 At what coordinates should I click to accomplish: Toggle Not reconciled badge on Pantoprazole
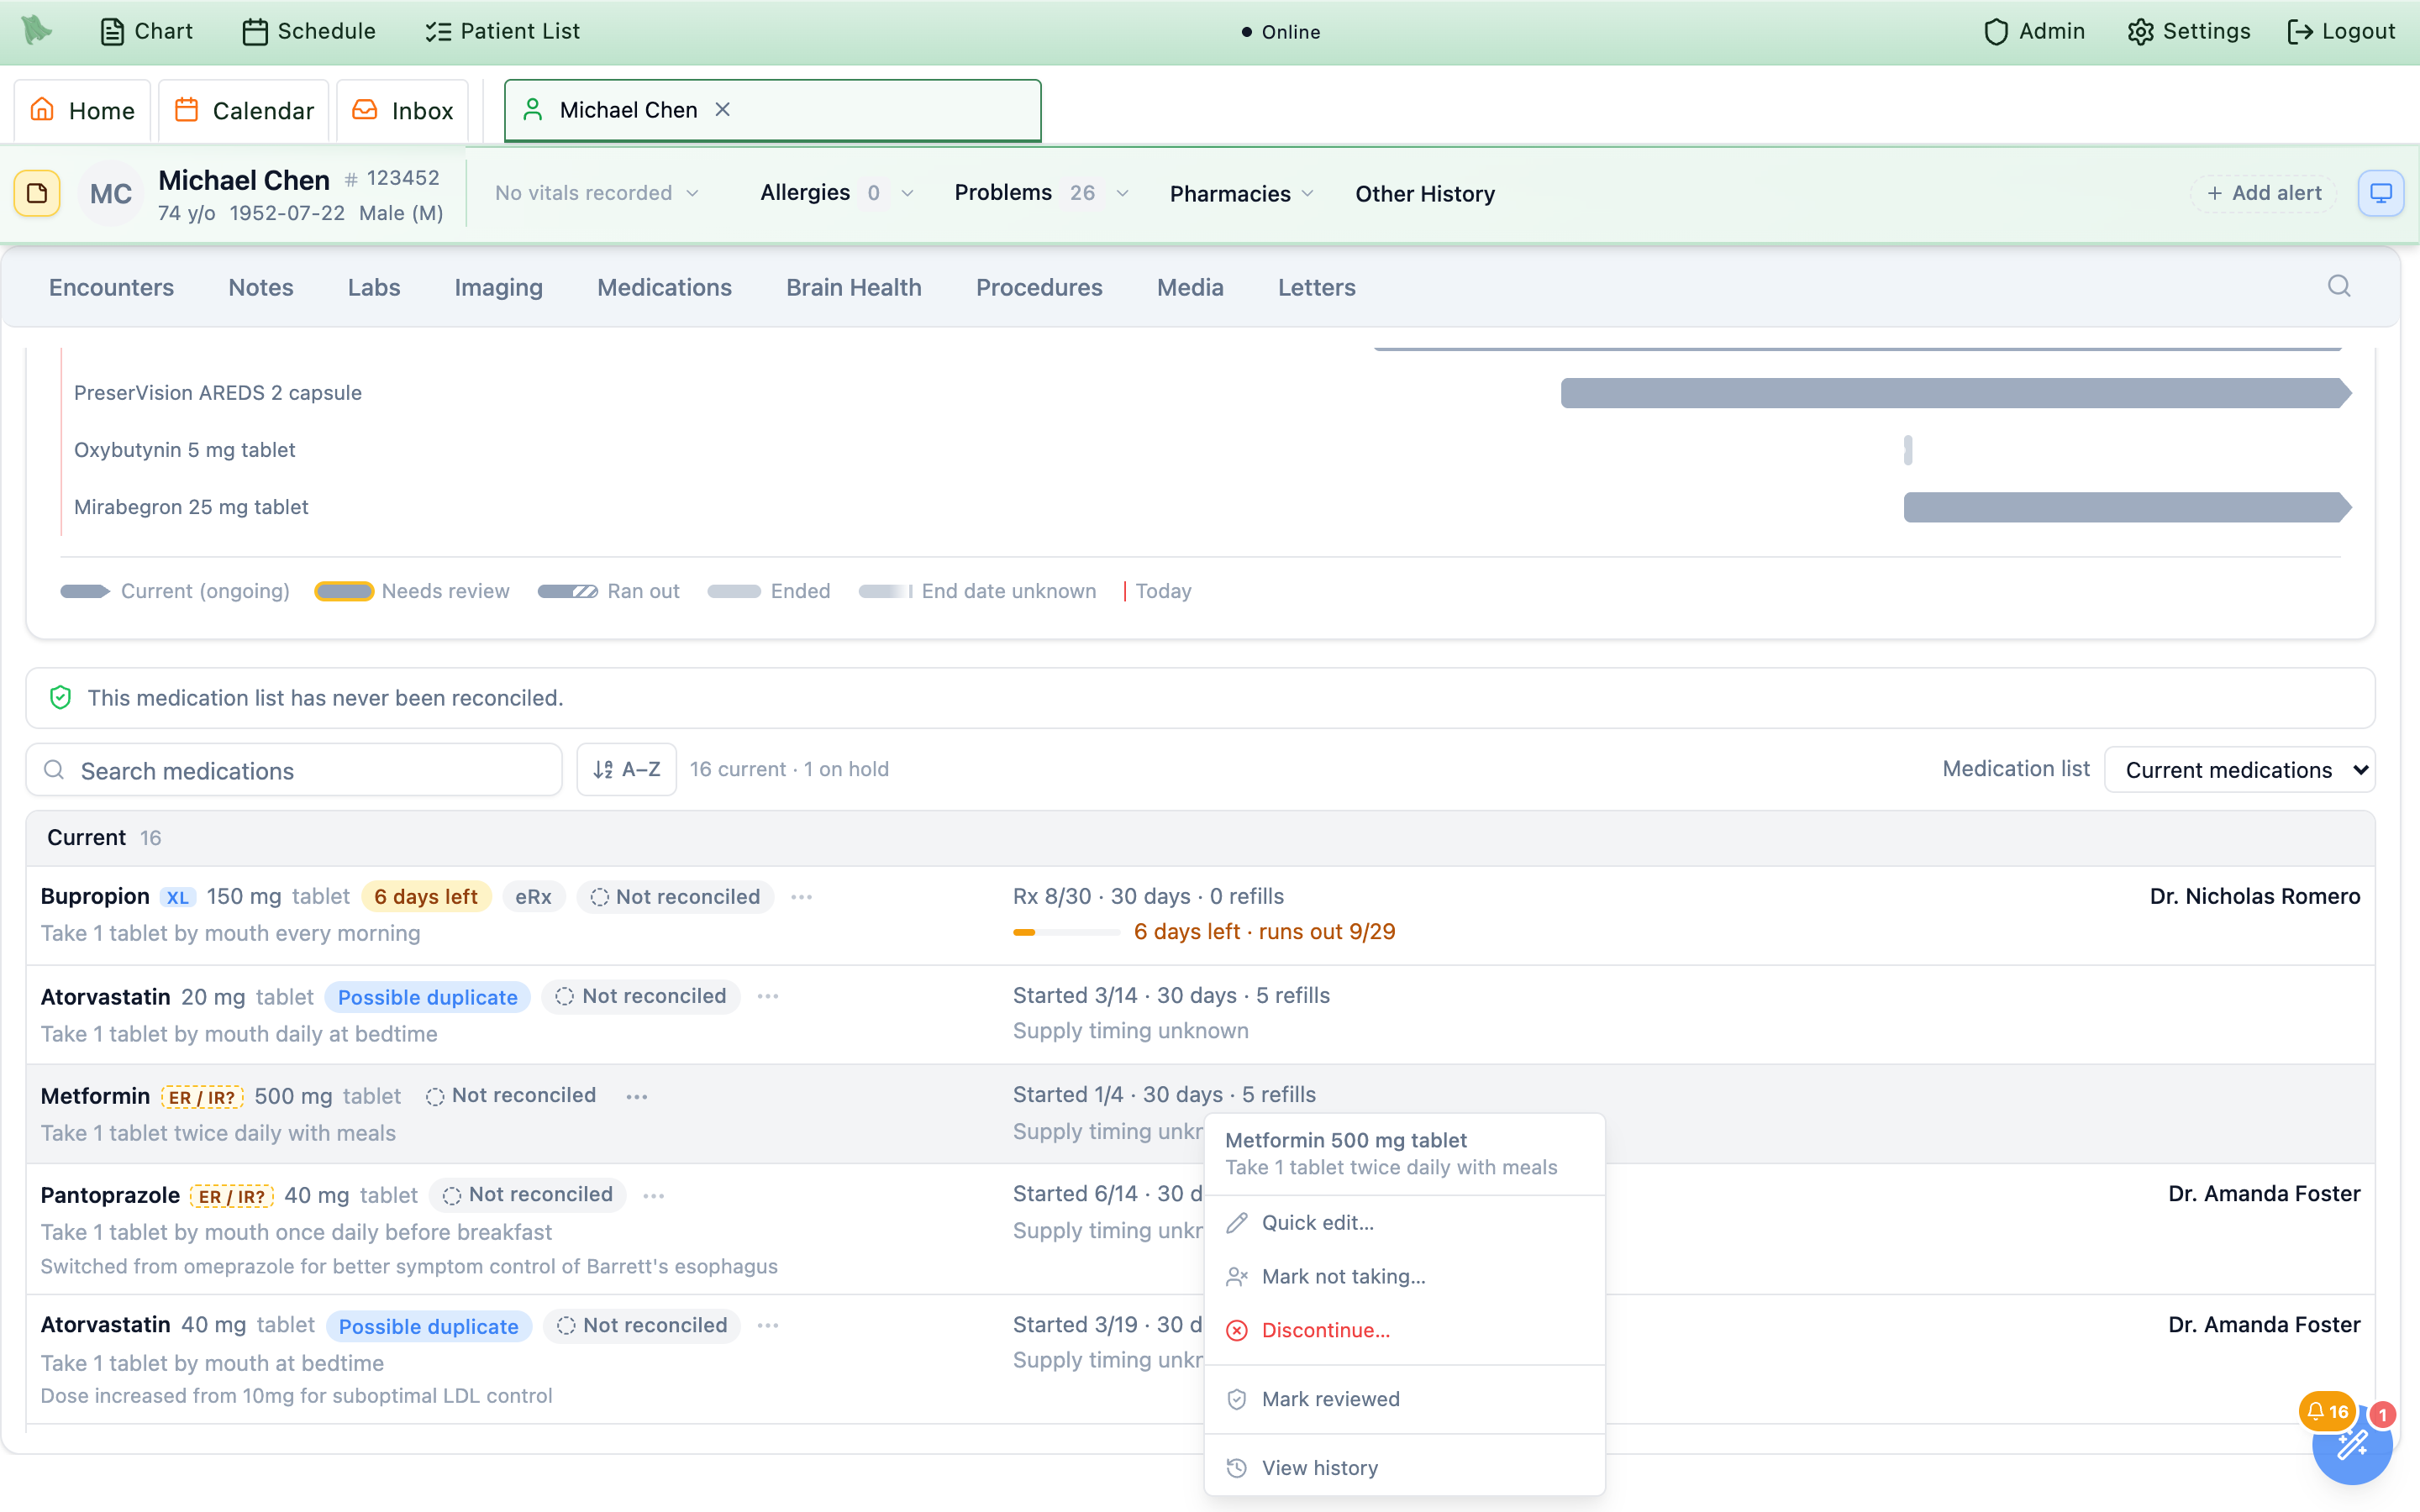pos(528,1194)
